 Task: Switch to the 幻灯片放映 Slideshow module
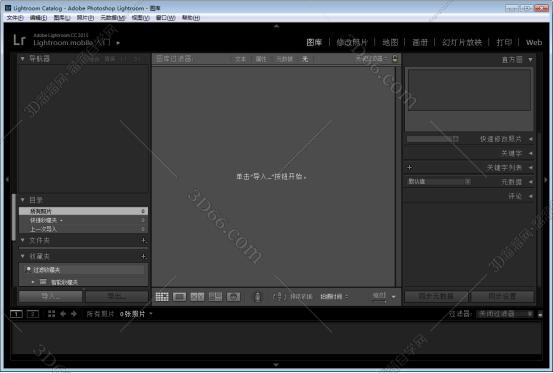(x=462, y=42)
